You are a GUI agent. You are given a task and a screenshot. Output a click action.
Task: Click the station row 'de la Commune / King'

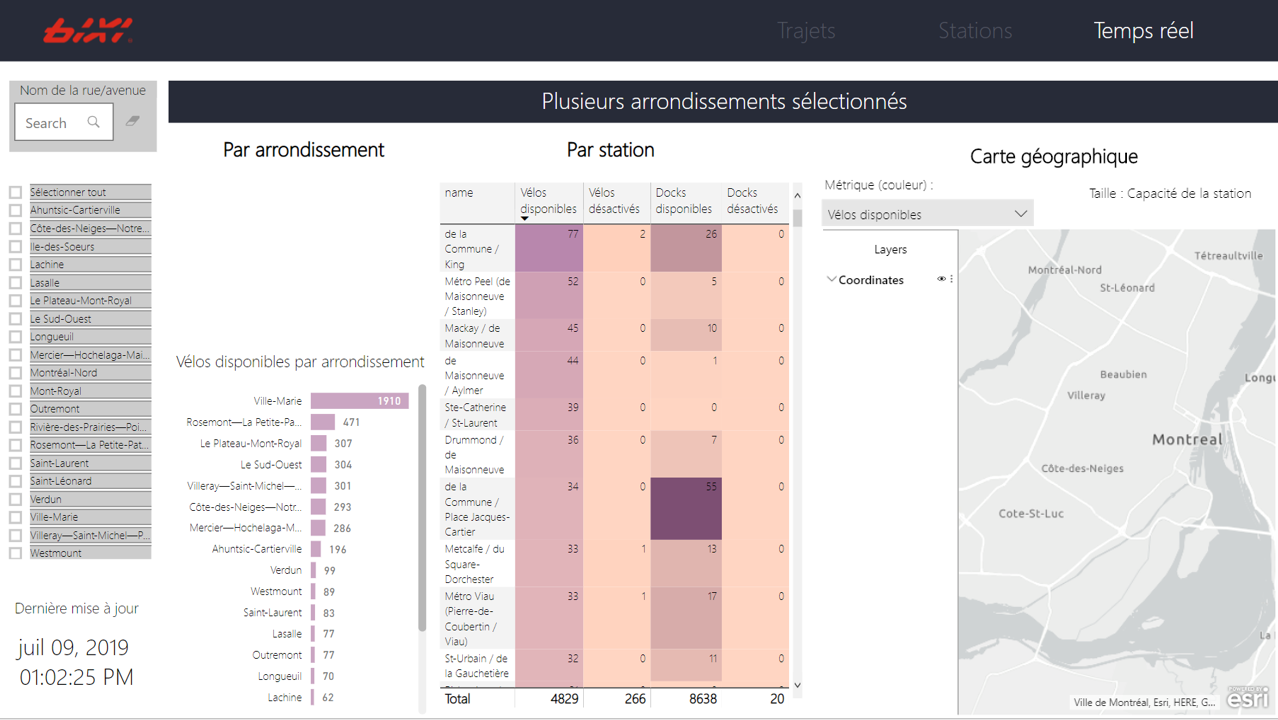coord(478,249)
